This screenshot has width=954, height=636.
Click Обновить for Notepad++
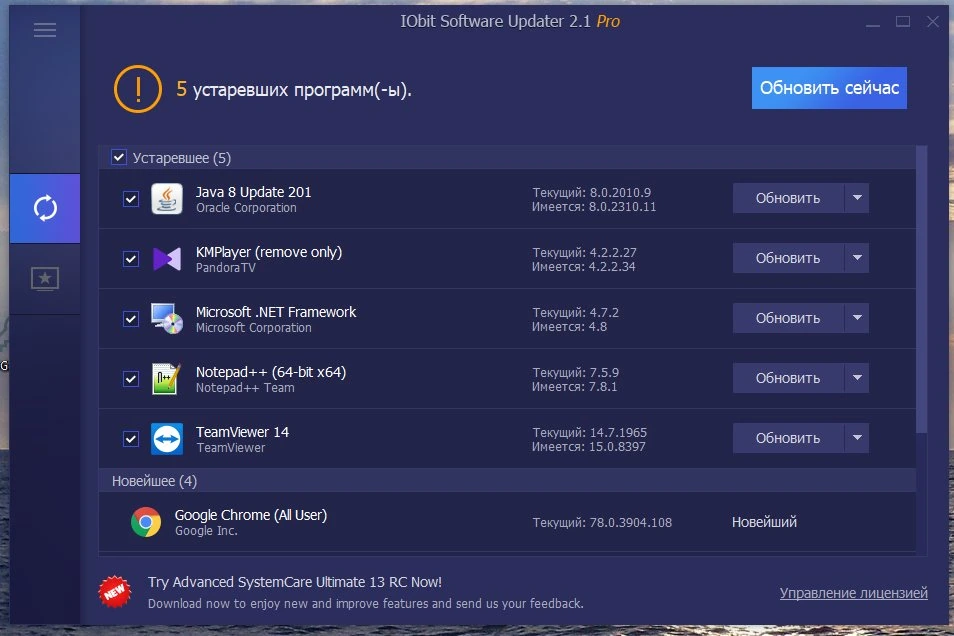coord(788,378)
